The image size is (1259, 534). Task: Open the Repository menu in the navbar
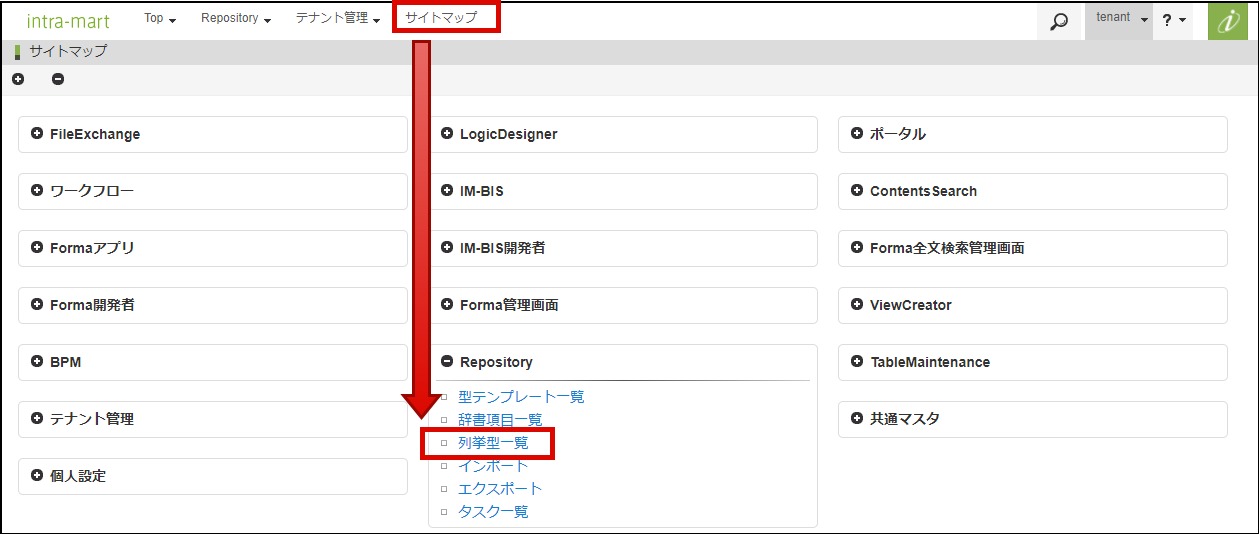tap(236, 19)
